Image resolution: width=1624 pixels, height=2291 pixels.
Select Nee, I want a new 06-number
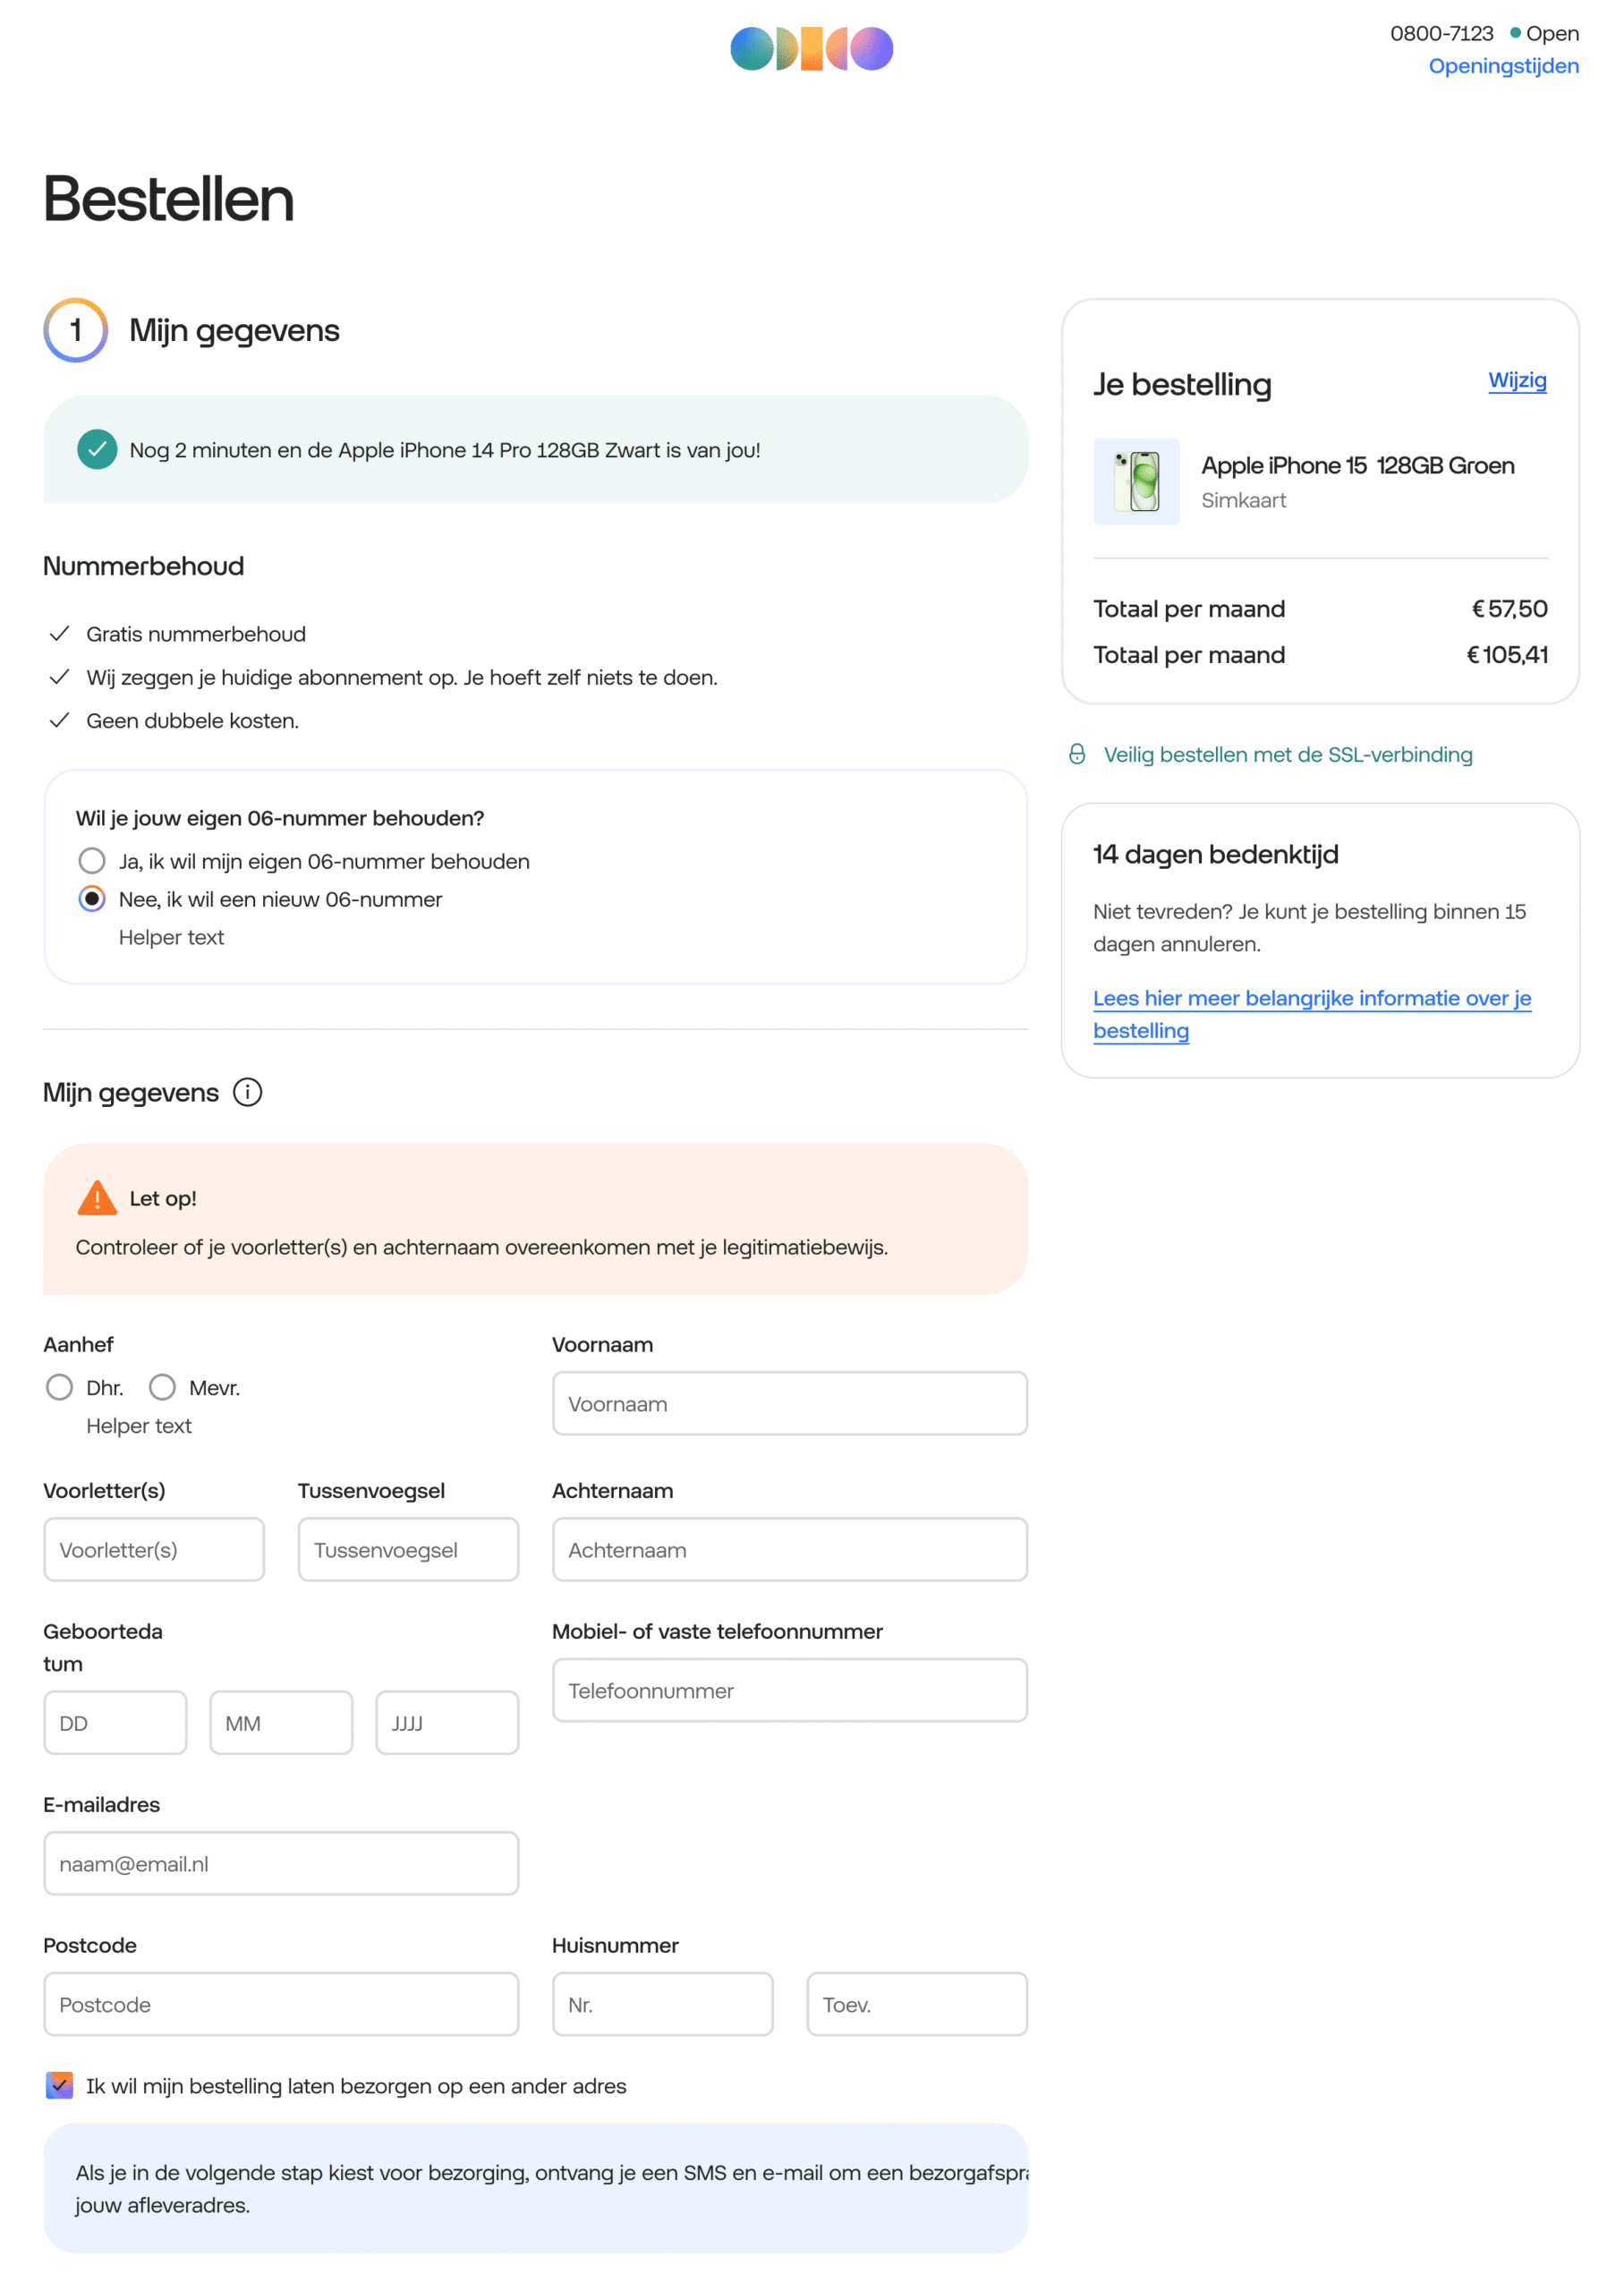click(92, 899)
